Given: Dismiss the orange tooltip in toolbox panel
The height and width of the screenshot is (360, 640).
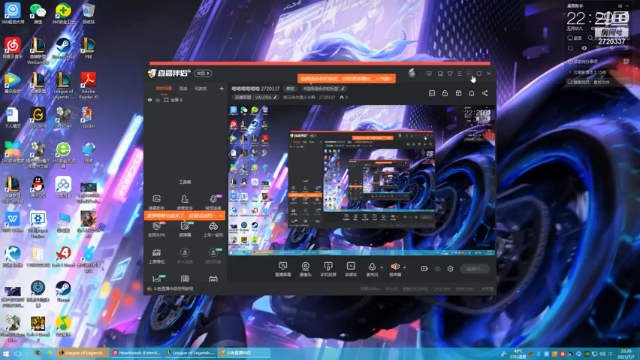Looking at the screenshot, I should 221,215.
